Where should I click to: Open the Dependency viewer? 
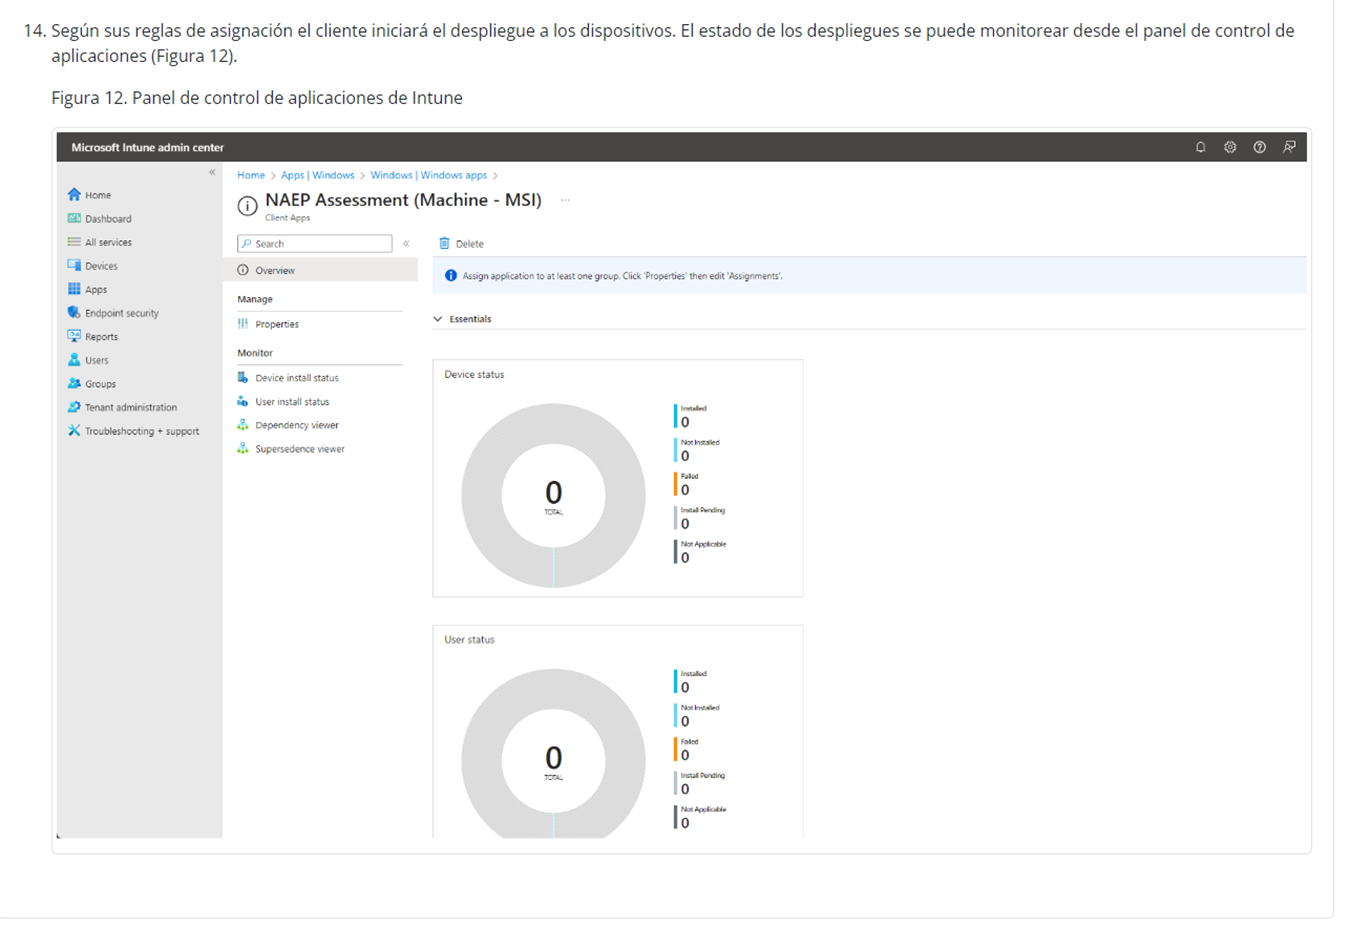[296, 425]
